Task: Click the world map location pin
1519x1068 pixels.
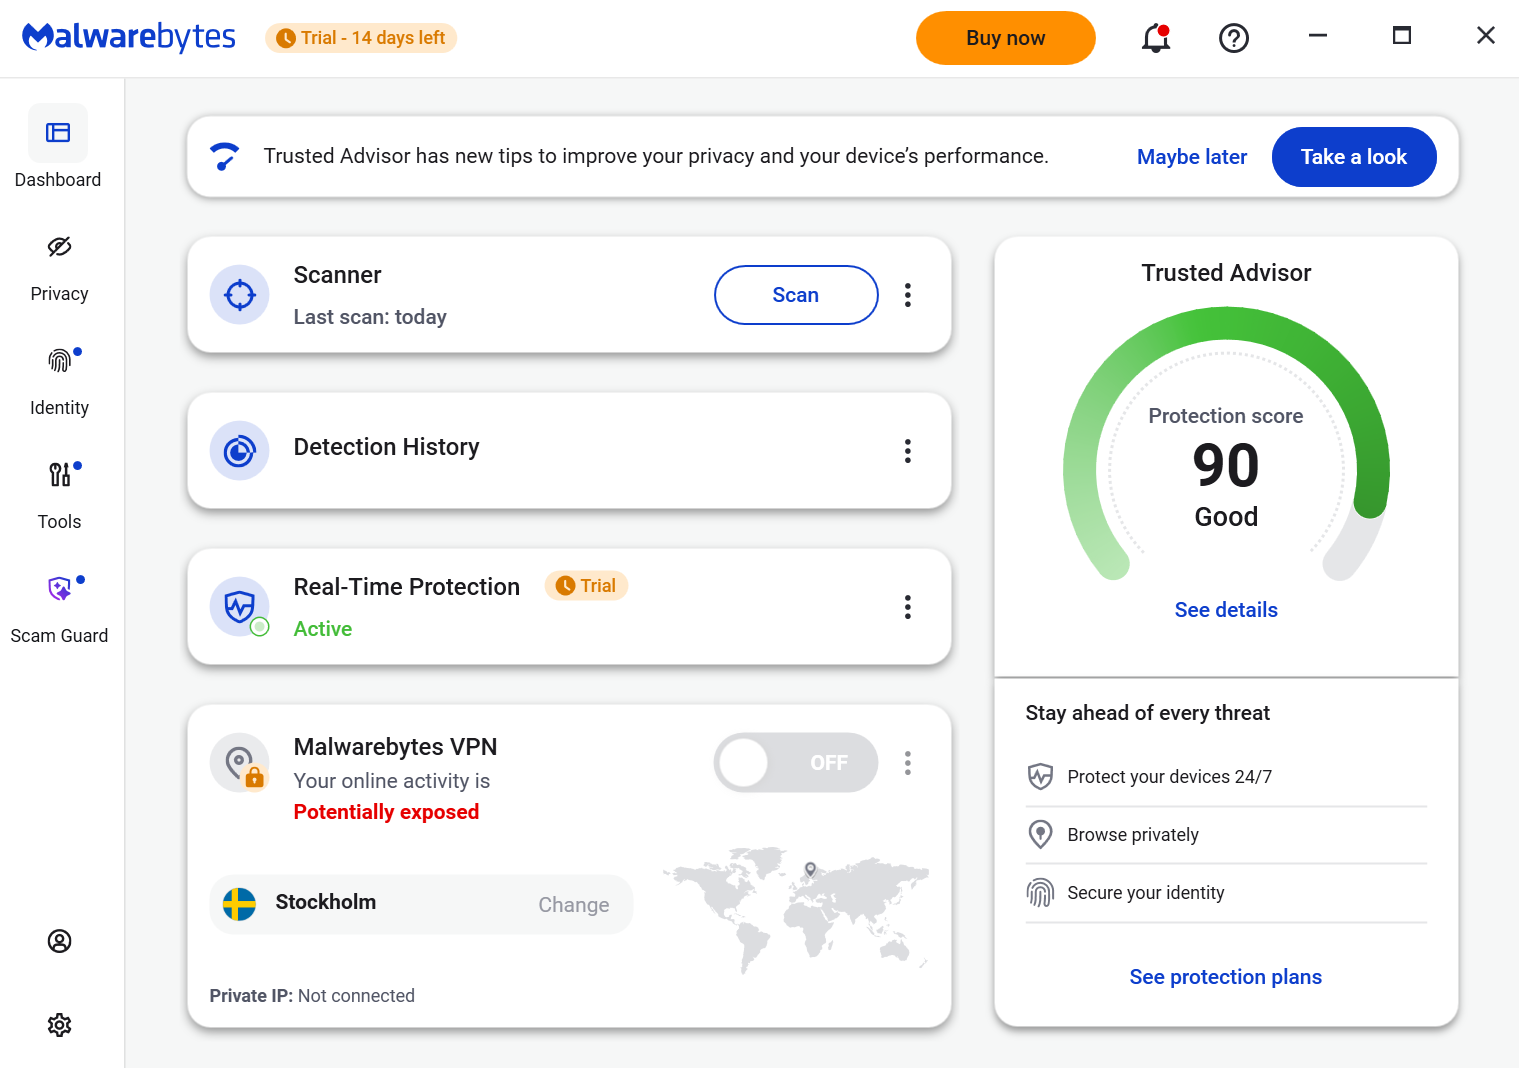Action: coord(810,870)
